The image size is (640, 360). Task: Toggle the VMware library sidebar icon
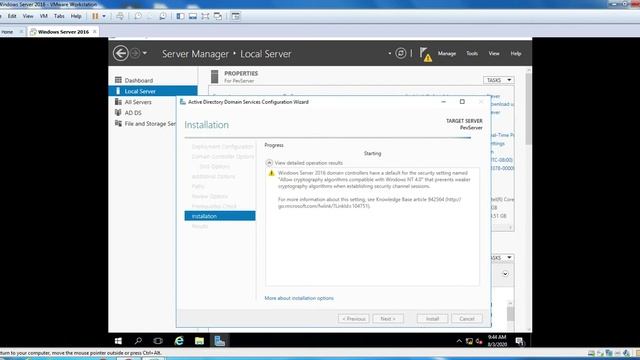180,16
